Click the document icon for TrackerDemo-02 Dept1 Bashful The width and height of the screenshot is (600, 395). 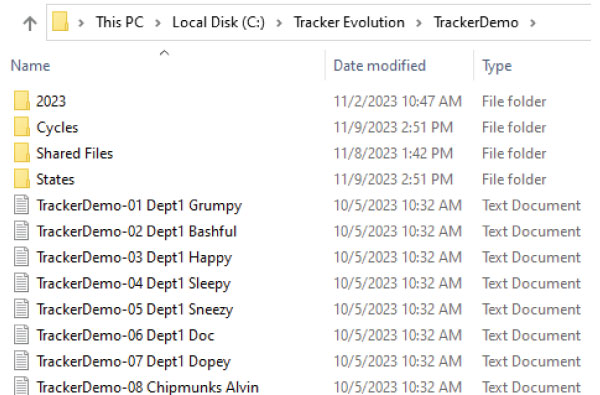pyautogui.click(x=21, y=231)
